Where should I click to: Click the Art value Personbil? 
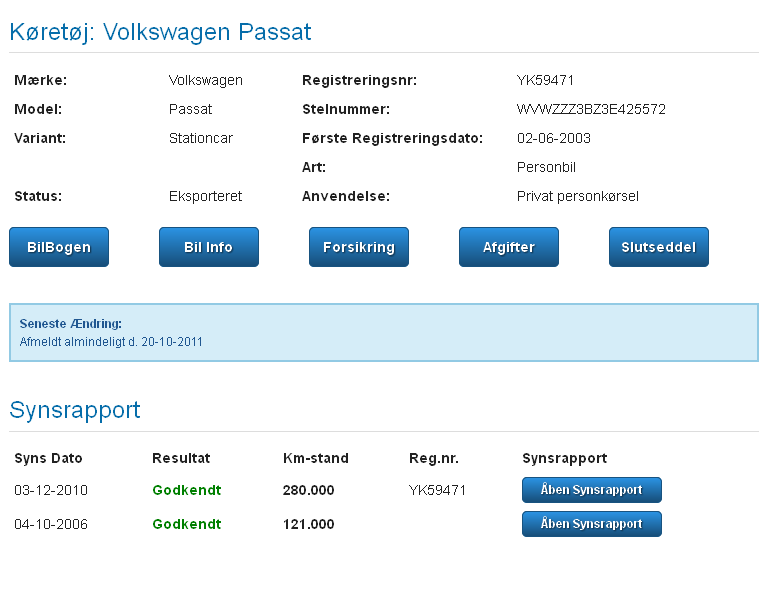[546, 167]
